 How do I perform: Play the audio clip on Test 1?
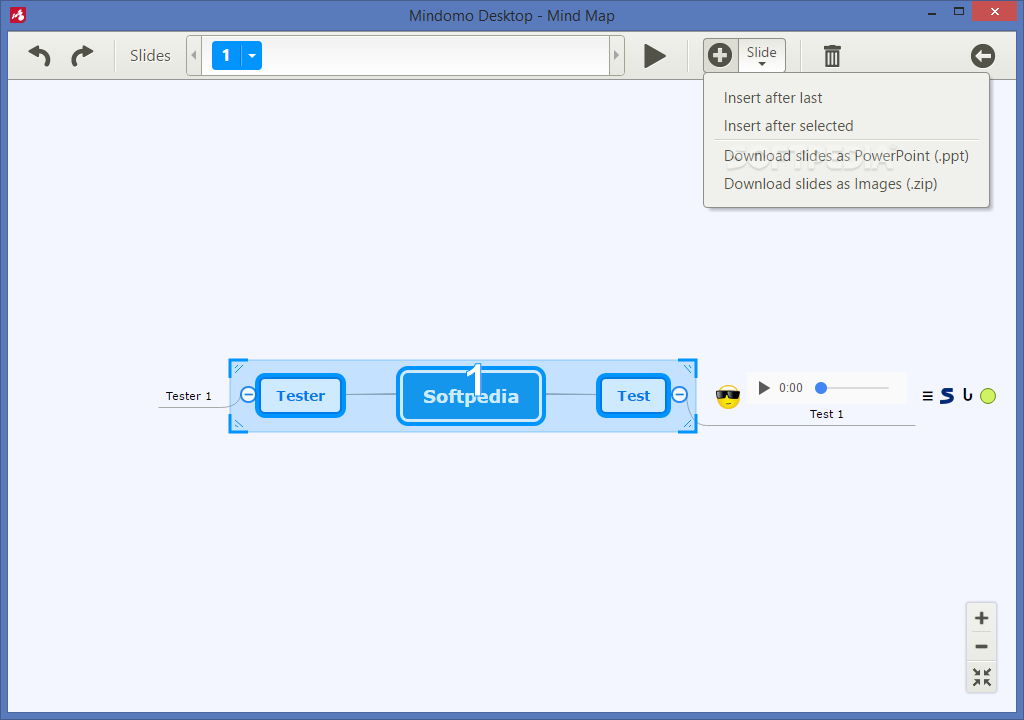tap(763, 388)
